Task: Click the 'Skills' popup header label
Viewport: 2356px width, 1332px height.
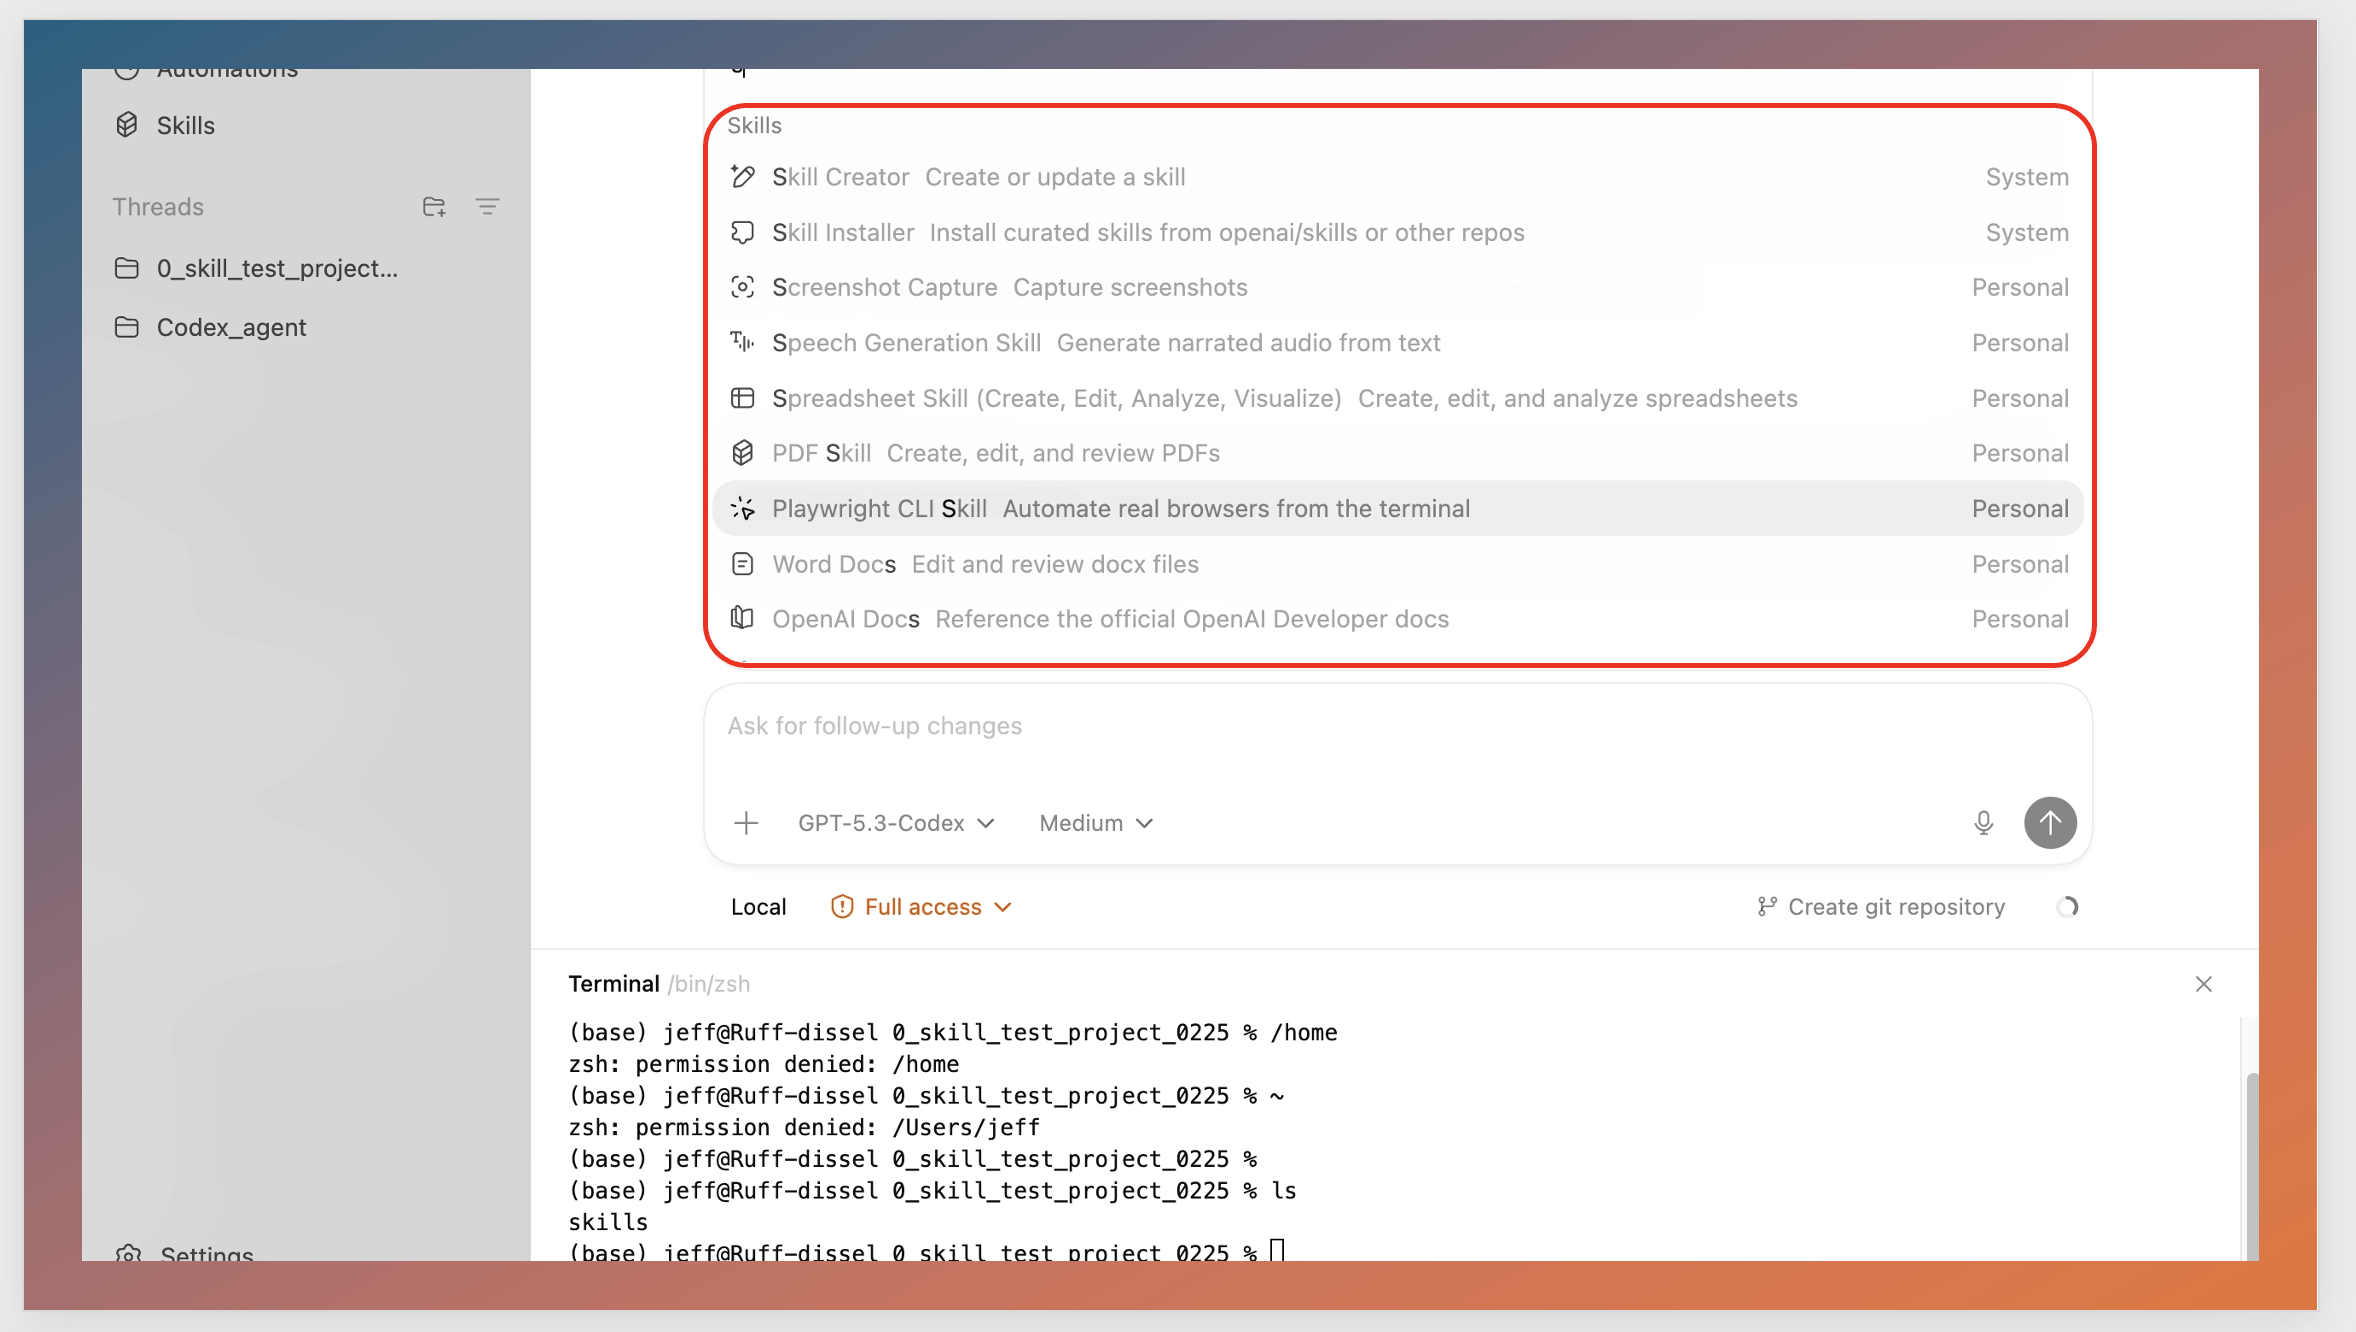Action: tap(754, 125)
